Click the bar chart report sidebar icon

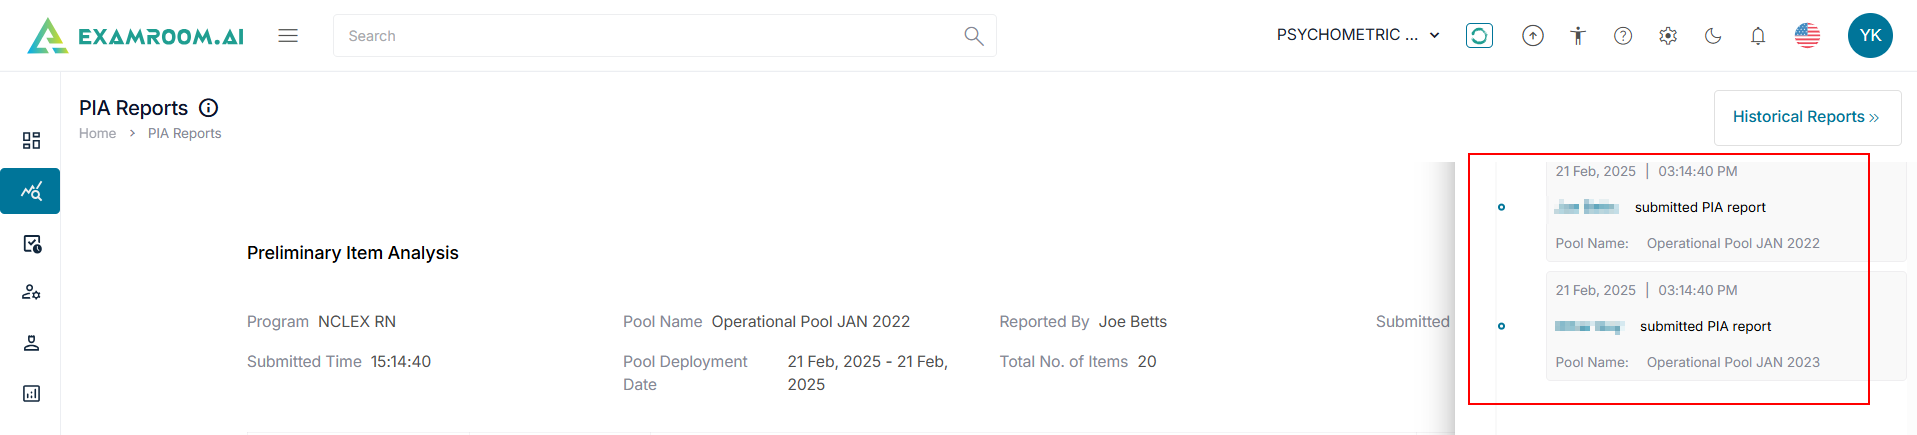click(31, 393)
